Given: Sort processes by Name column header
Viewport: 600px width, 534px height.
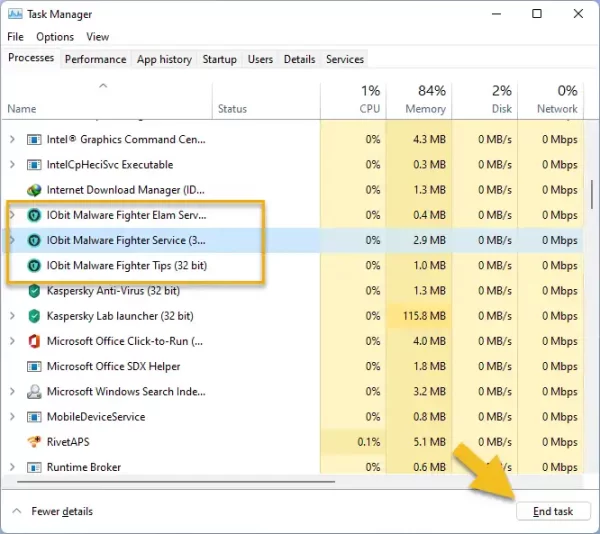Looking at the screenshot, I should click(x=107, y=100).
